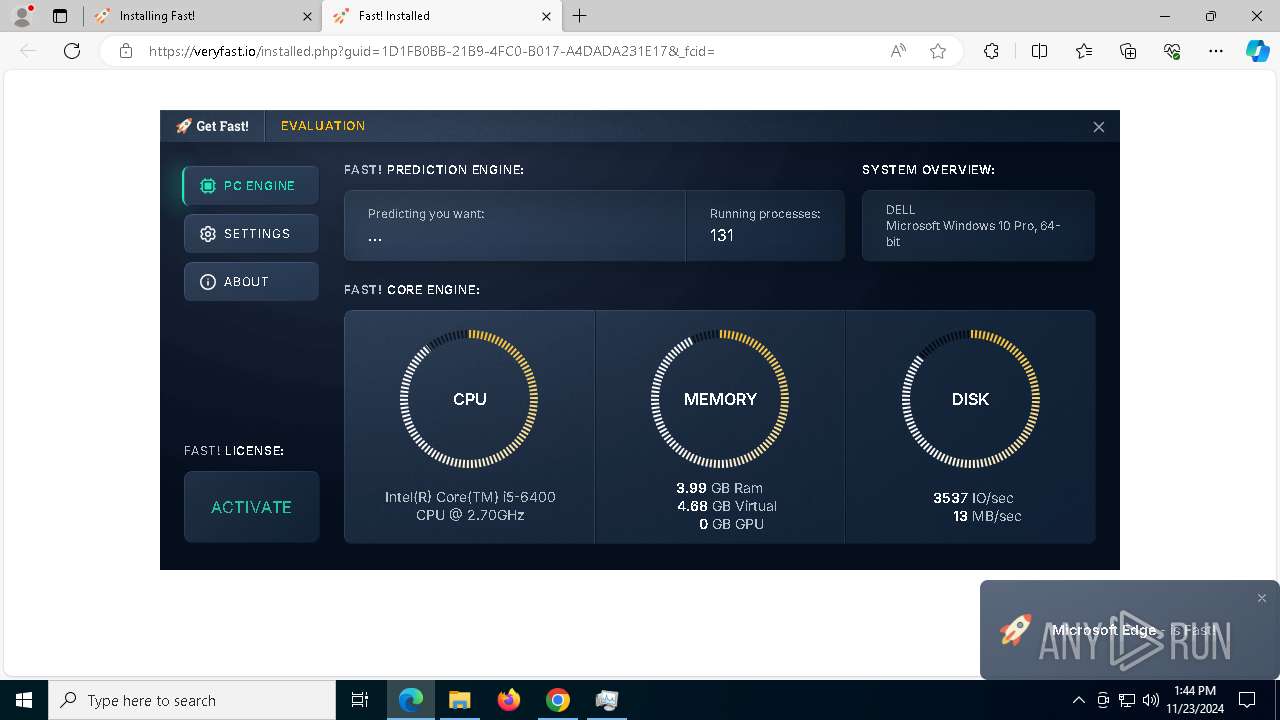The image size is (1280, 720).
Task: Click the rocket icon in notification
Action: click(1015, 630)
